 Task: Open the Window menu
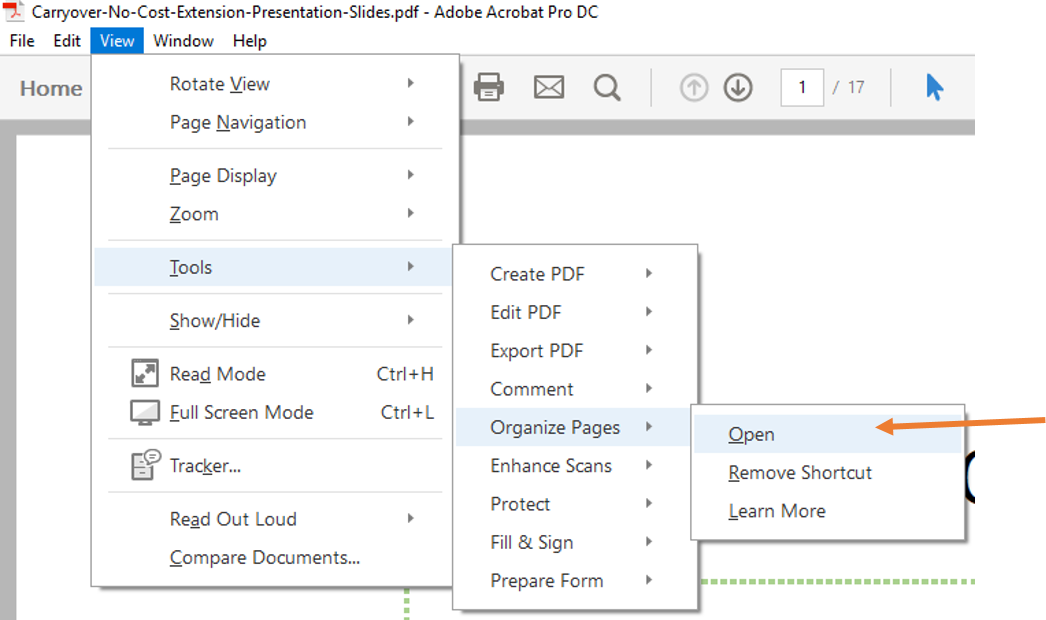[x=183, y=41]
